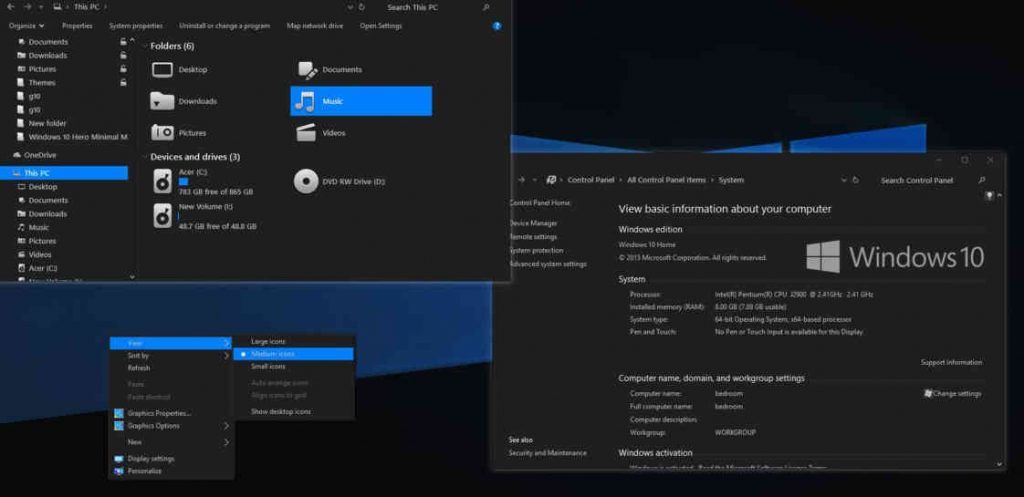Click the Control Panel icon in the address bar
Screen dimensions: 1024x497
tap(551, 180)
